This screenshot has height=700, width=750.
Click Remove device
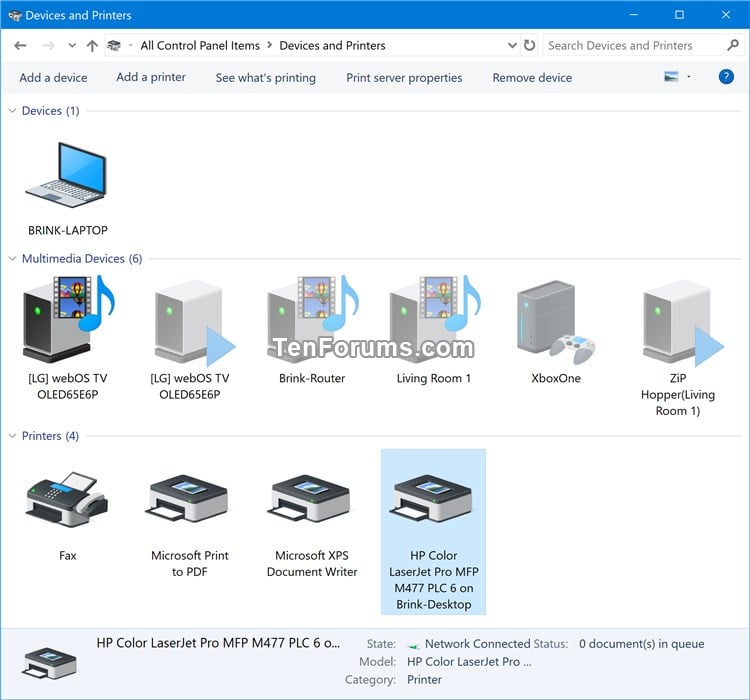coord(532,78)
